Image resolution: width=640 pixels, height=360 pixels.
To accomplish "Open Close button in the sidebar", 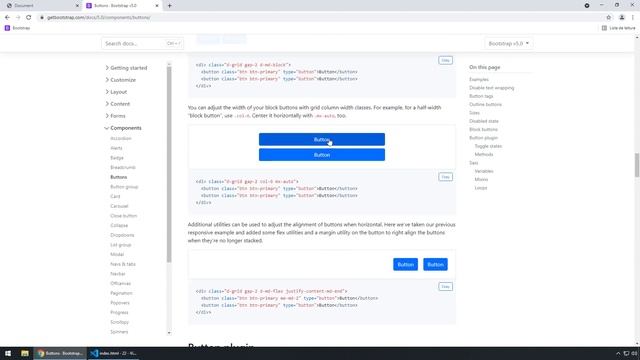I will (x=124, y=216).
